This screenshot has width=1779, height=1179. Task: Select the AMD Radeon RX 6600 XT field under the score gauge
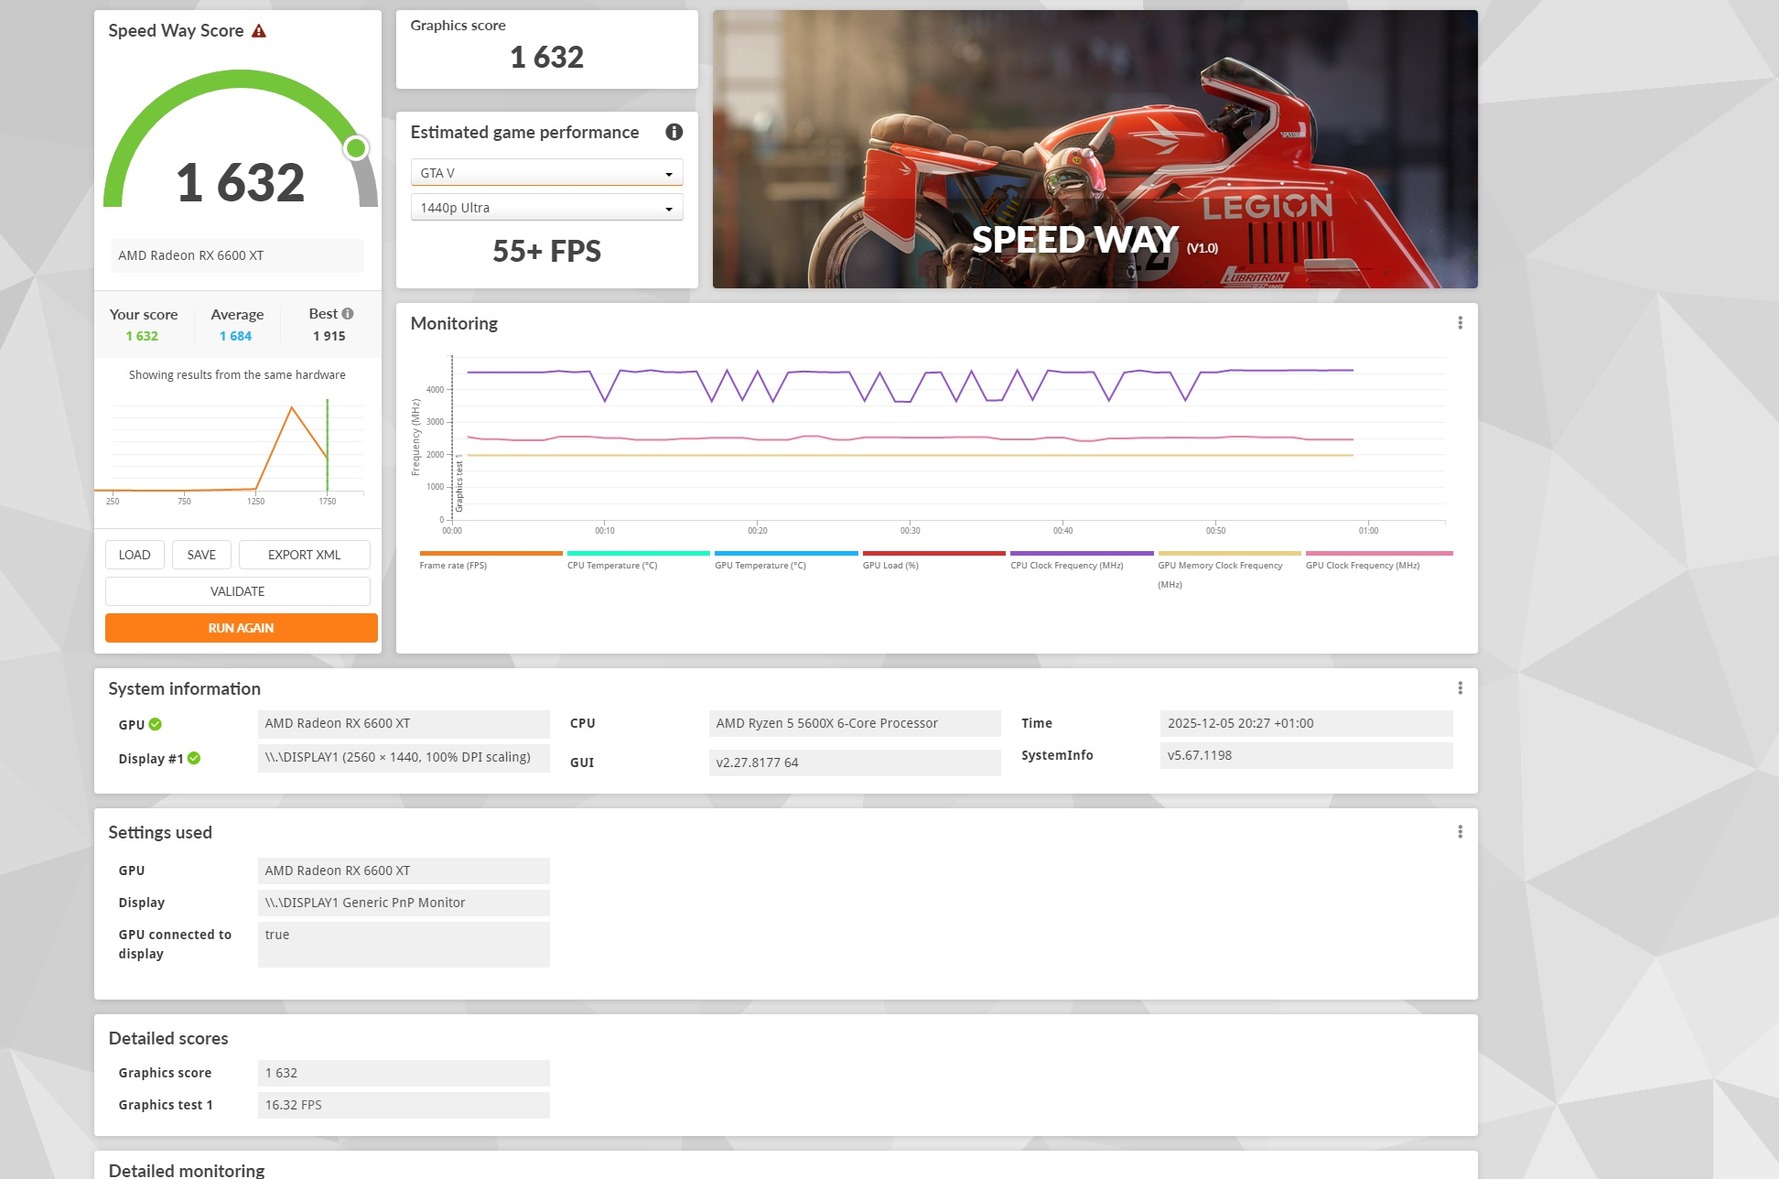(x=237, y=255)
